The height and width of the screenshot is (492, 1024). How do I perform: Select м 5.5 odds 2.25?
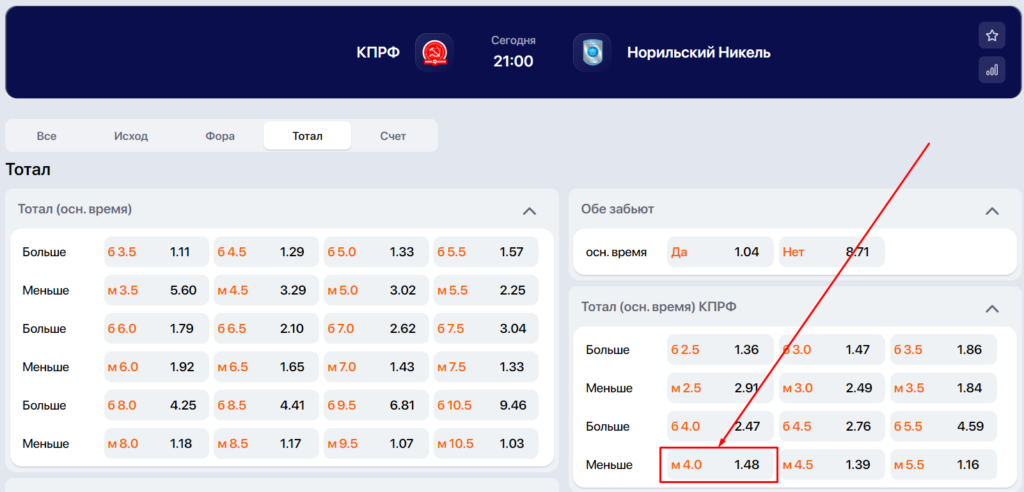(x=486, y=290)
